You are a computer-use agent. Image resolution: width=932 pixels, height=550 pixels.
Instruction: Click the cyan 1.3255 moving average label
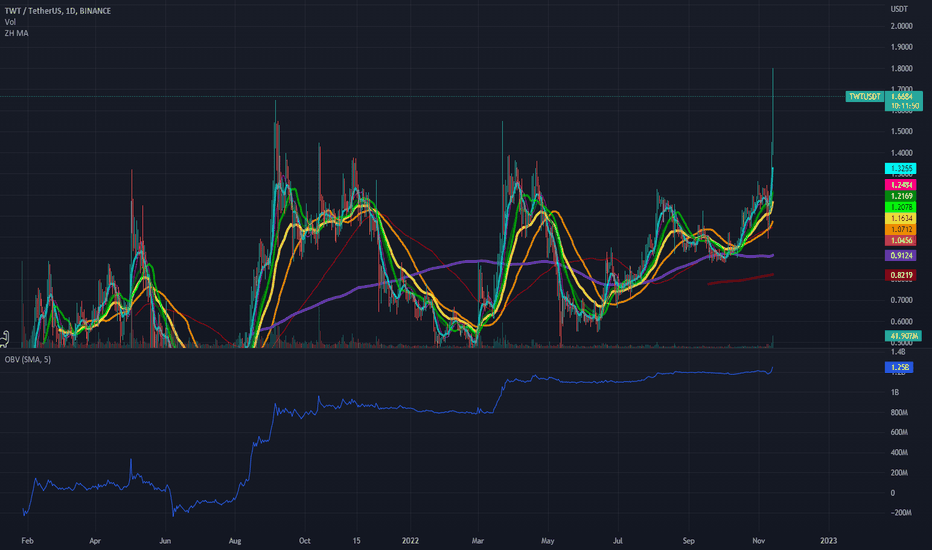[900, 169]
